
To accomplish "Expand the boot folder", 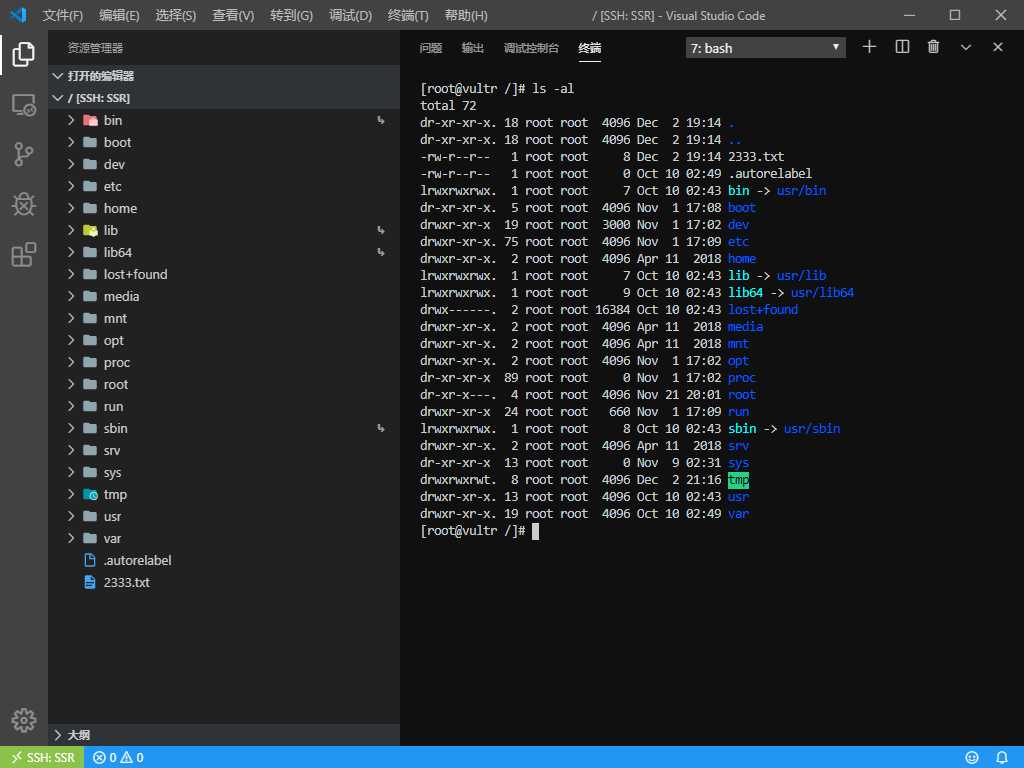I will (x=224, y=142).
